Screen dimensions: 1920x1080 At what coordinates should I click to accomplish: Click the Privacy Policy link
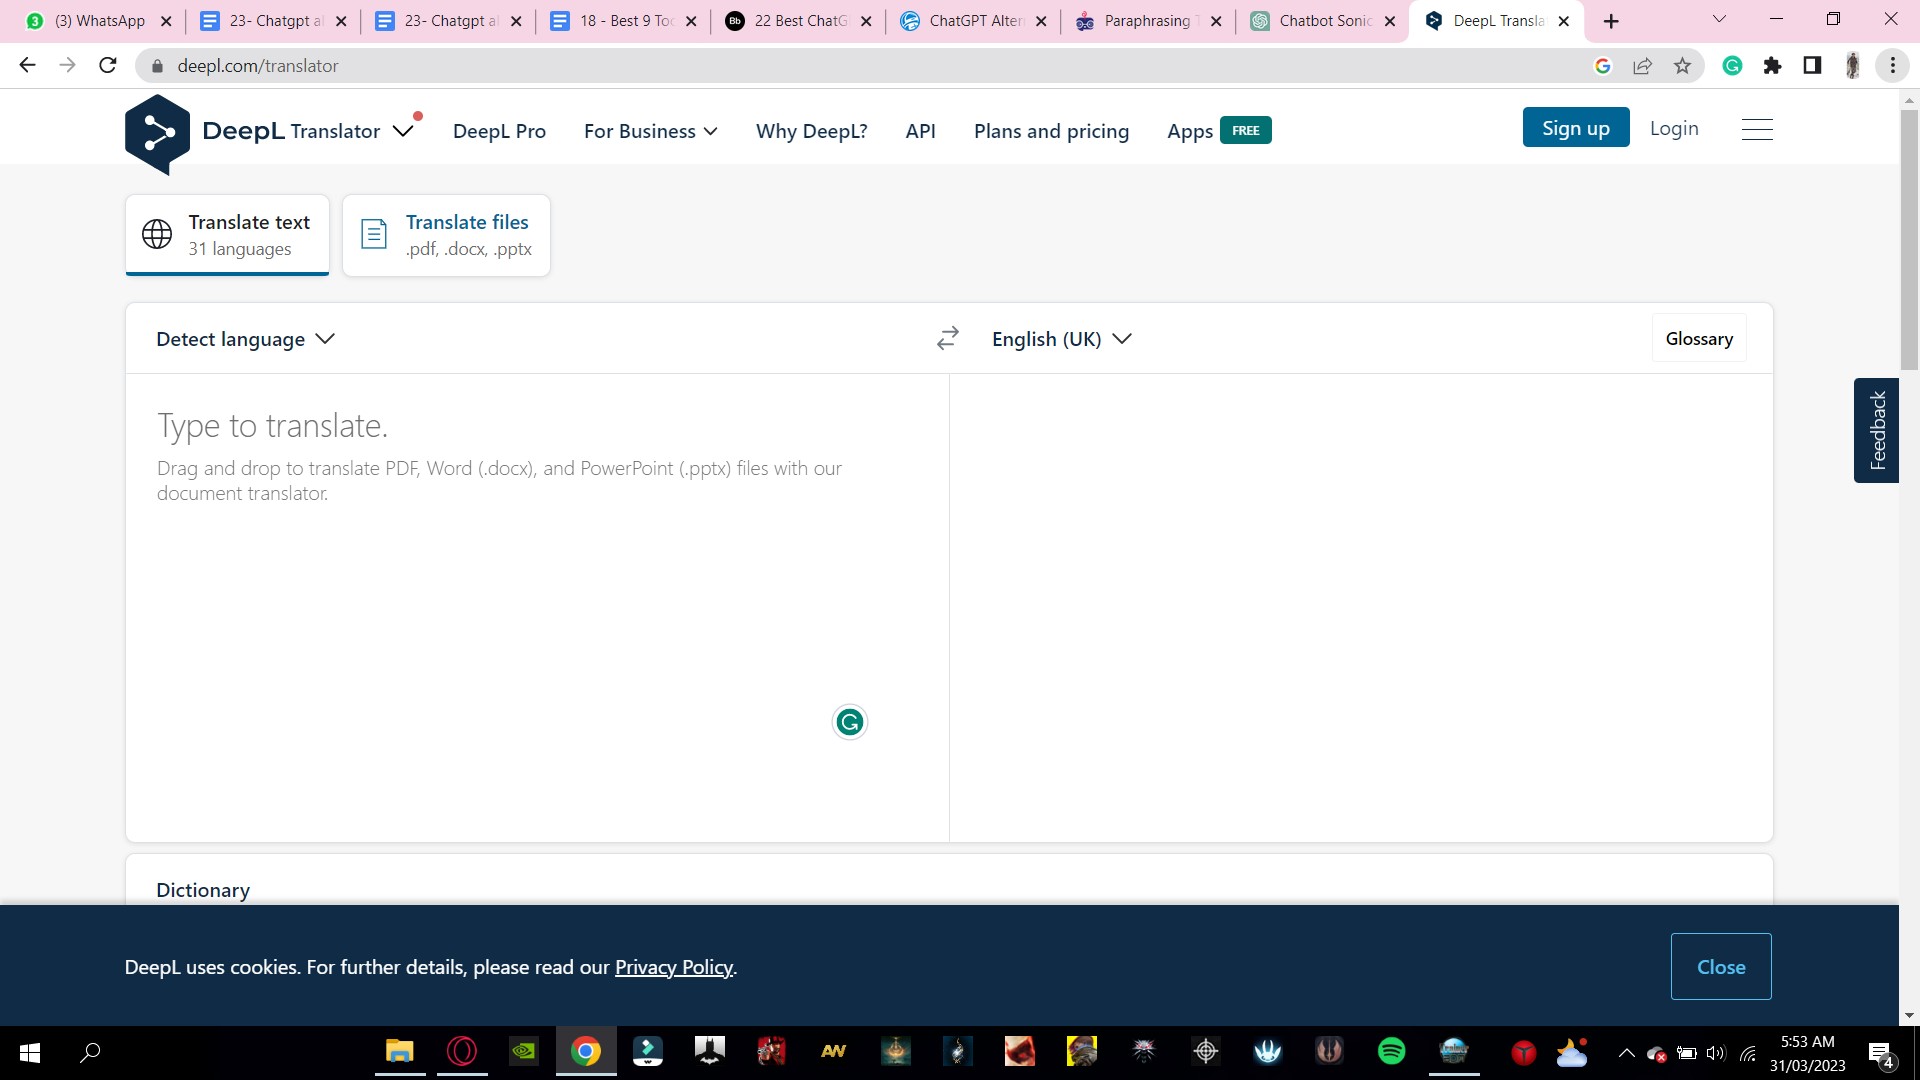pyautogui.click(x=674, y=968)
